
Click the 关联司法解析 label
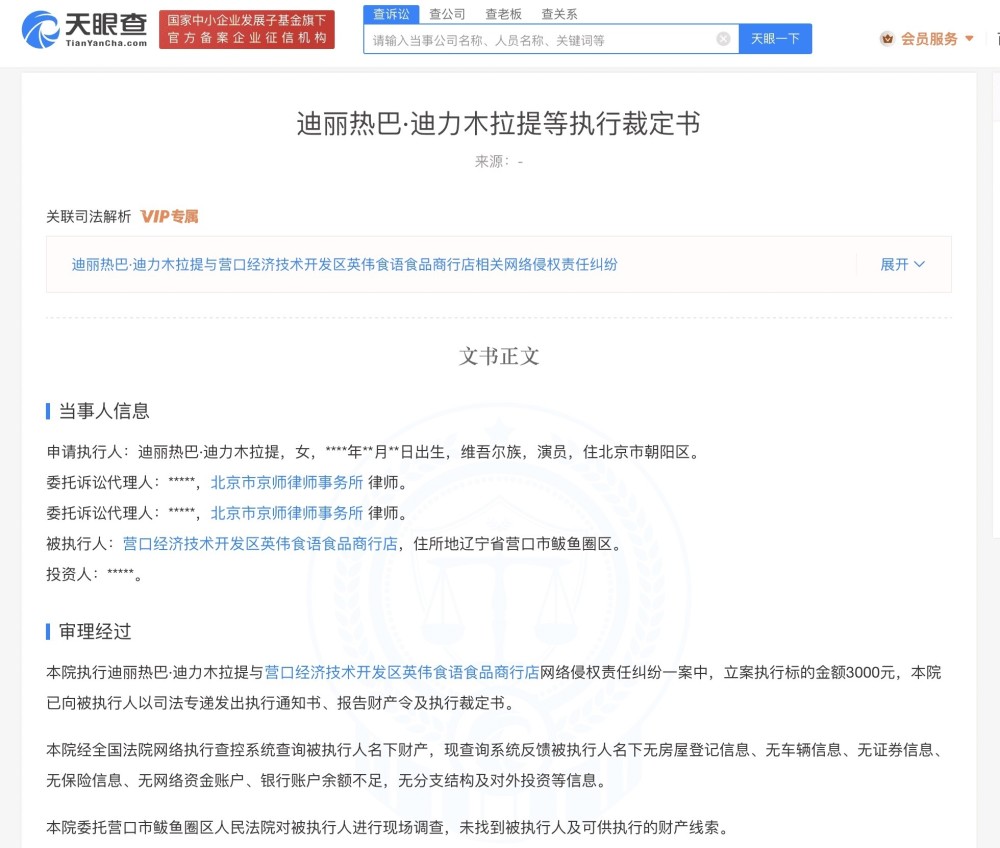pos(89,217)
